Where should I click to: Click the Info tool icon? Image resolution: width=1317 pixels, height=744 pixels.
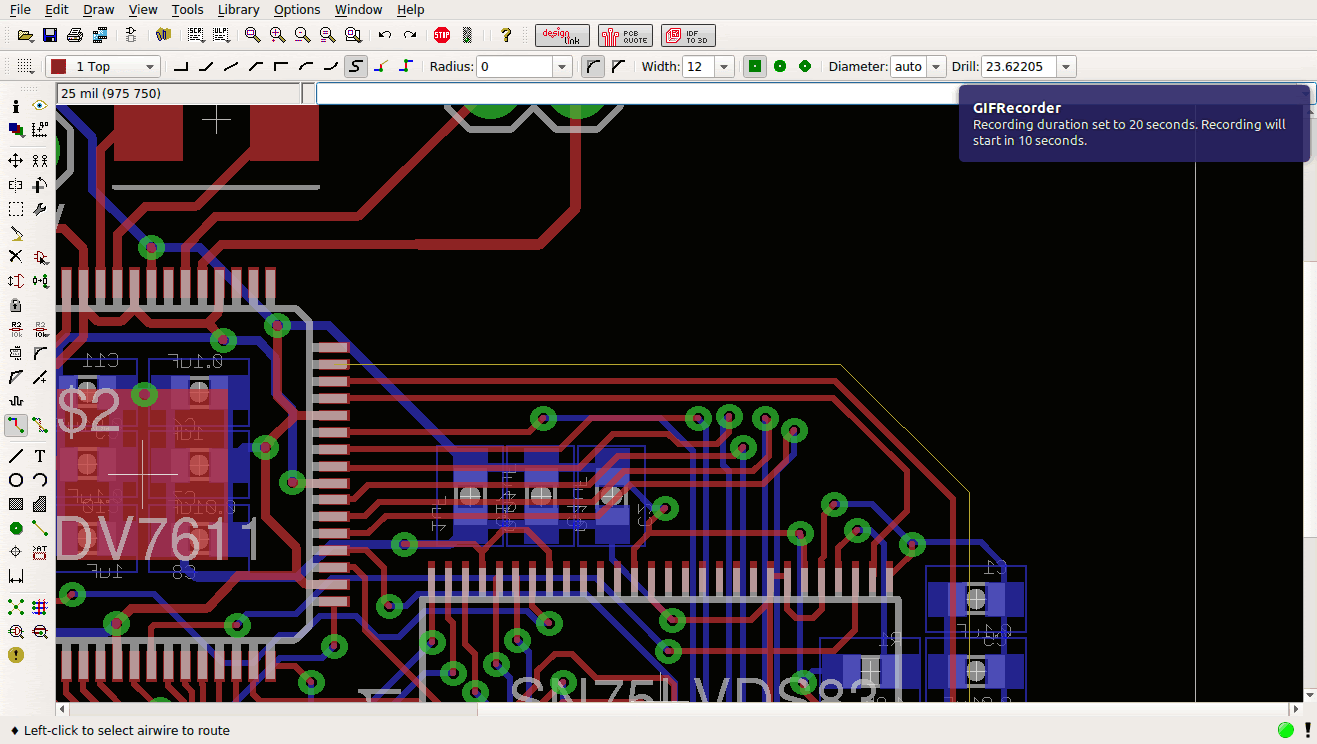click(16, 105)
